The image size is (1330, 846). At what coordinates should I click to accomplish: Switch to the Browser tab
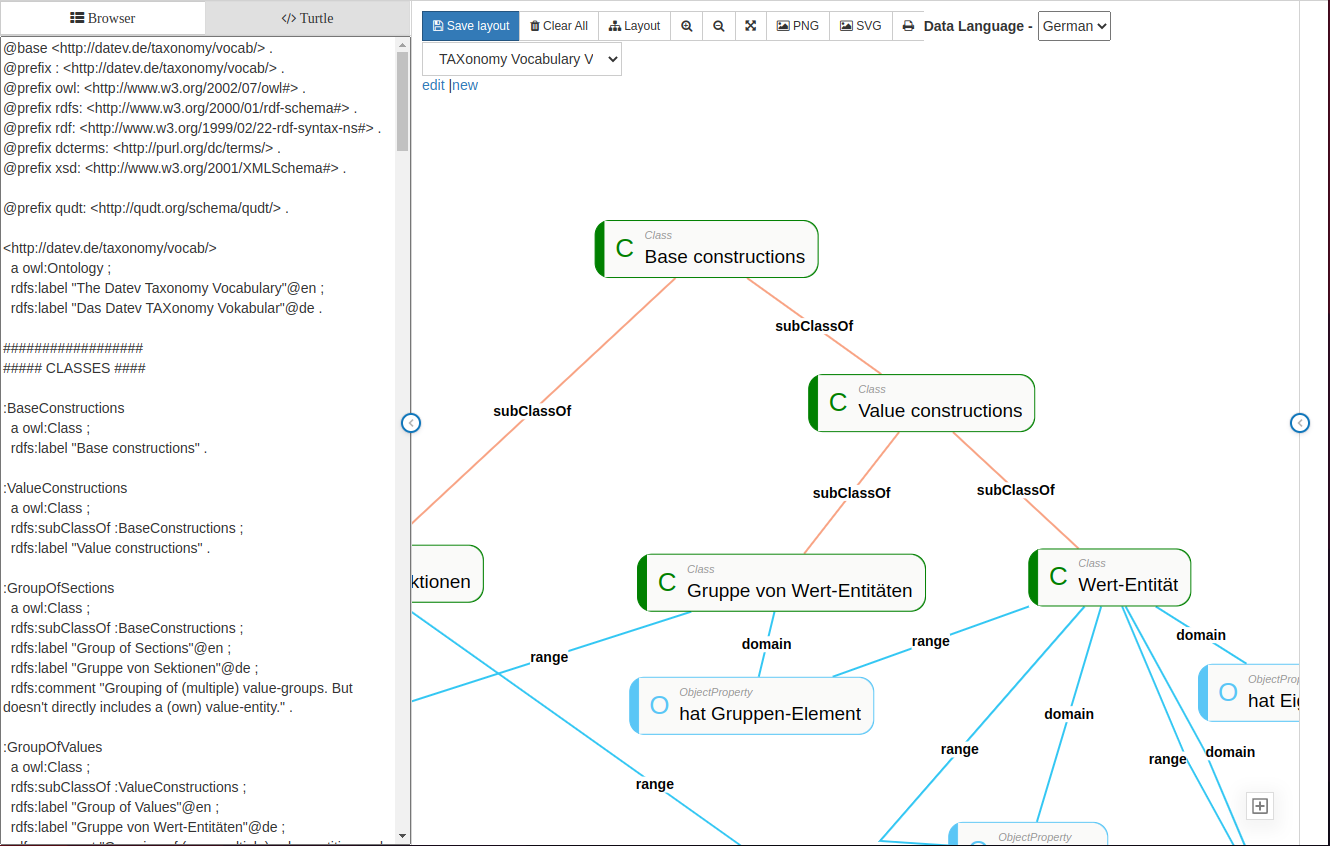[103, 18]
